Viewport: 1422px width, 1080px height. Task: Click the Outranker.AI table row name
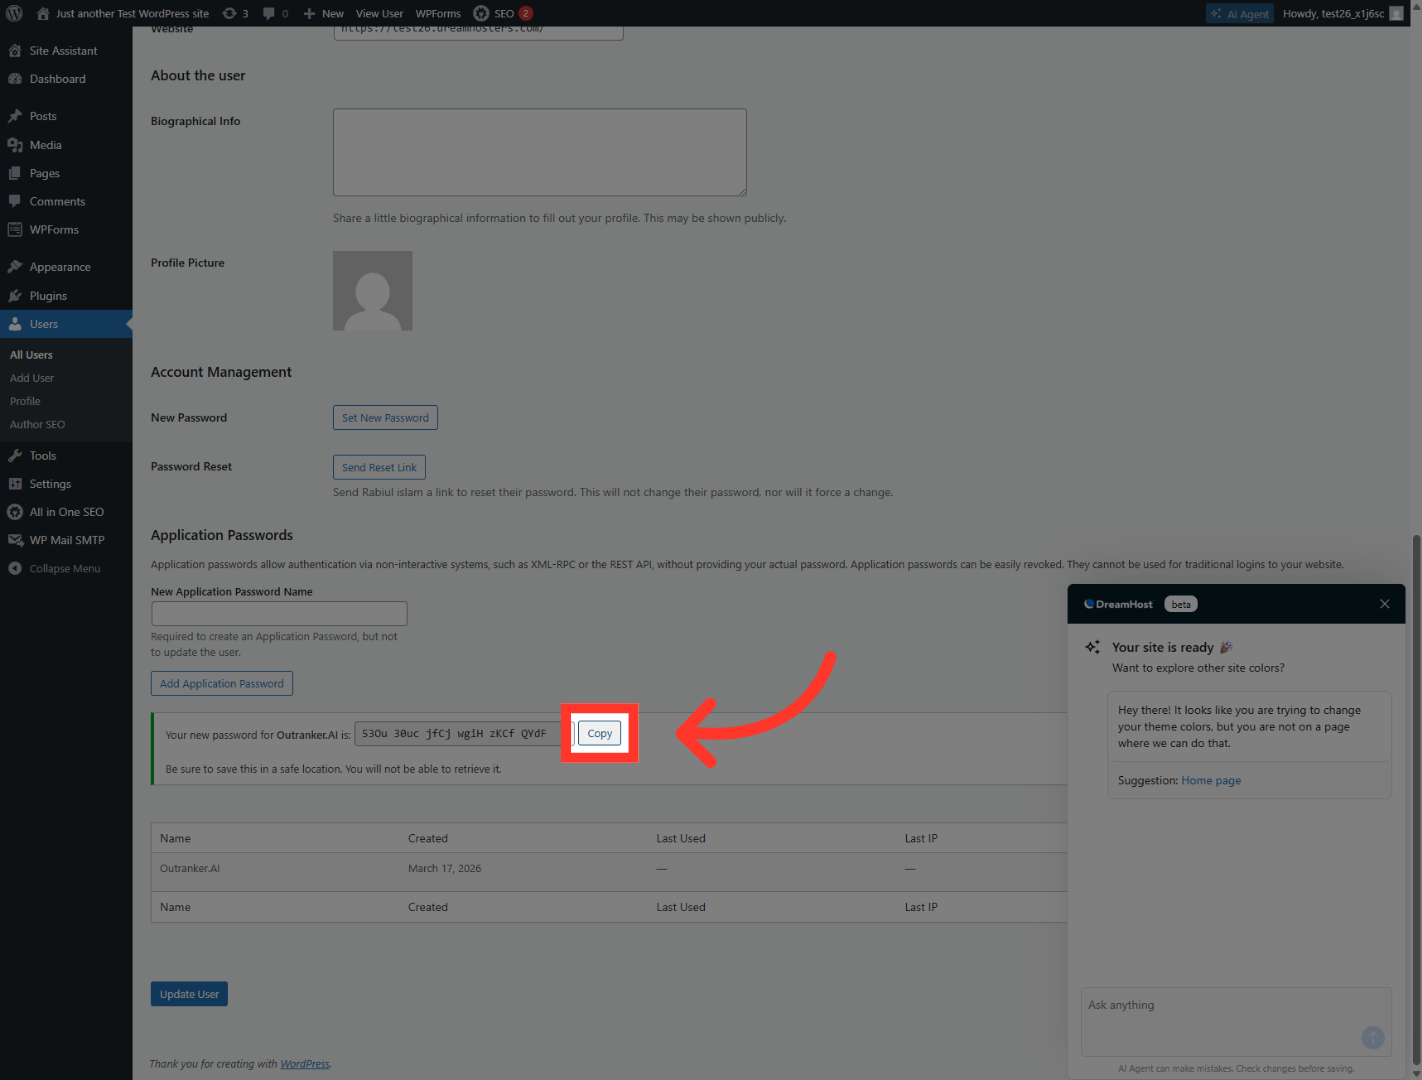[190, 869]
